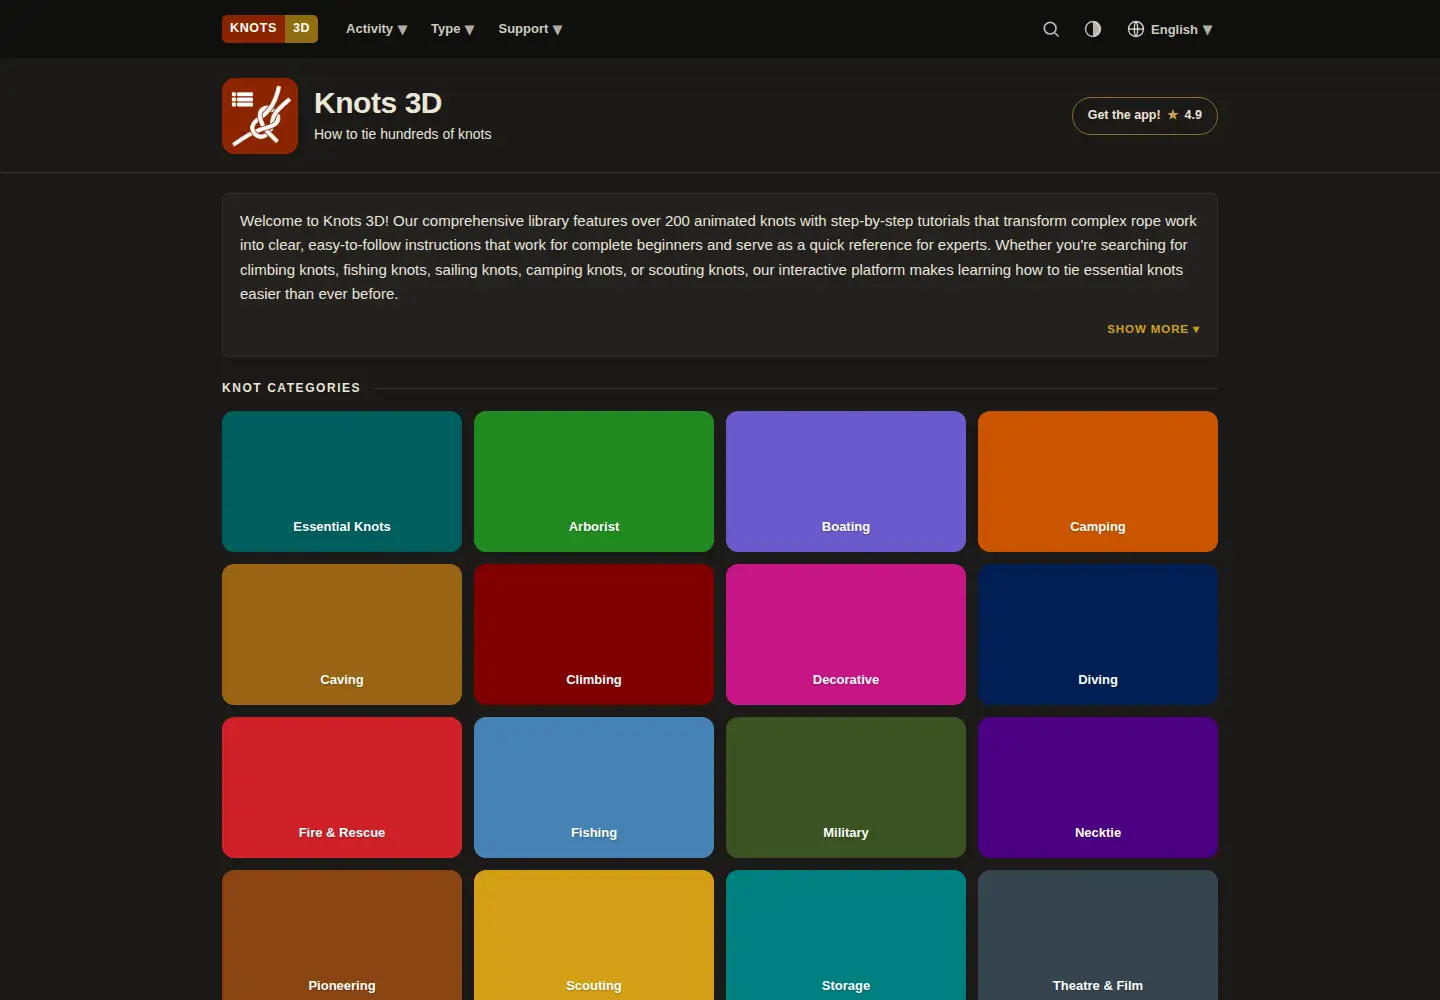Open the Storage category tile
The height and width of the screenshot is (1000, 1440).
coord(846,935)
